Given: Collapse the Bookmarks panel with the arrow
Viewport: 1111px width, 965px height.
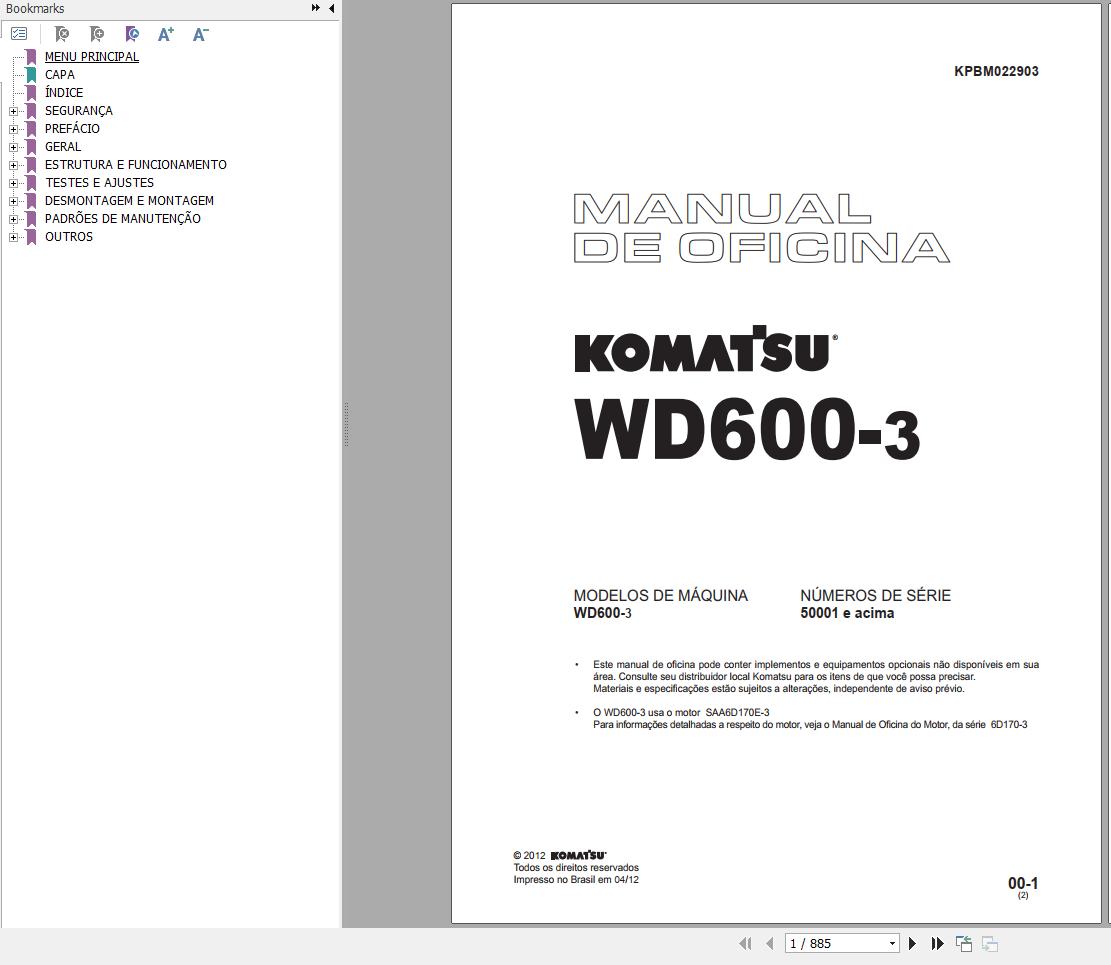Looking at the screenshot, I should (x=331, y=8).
